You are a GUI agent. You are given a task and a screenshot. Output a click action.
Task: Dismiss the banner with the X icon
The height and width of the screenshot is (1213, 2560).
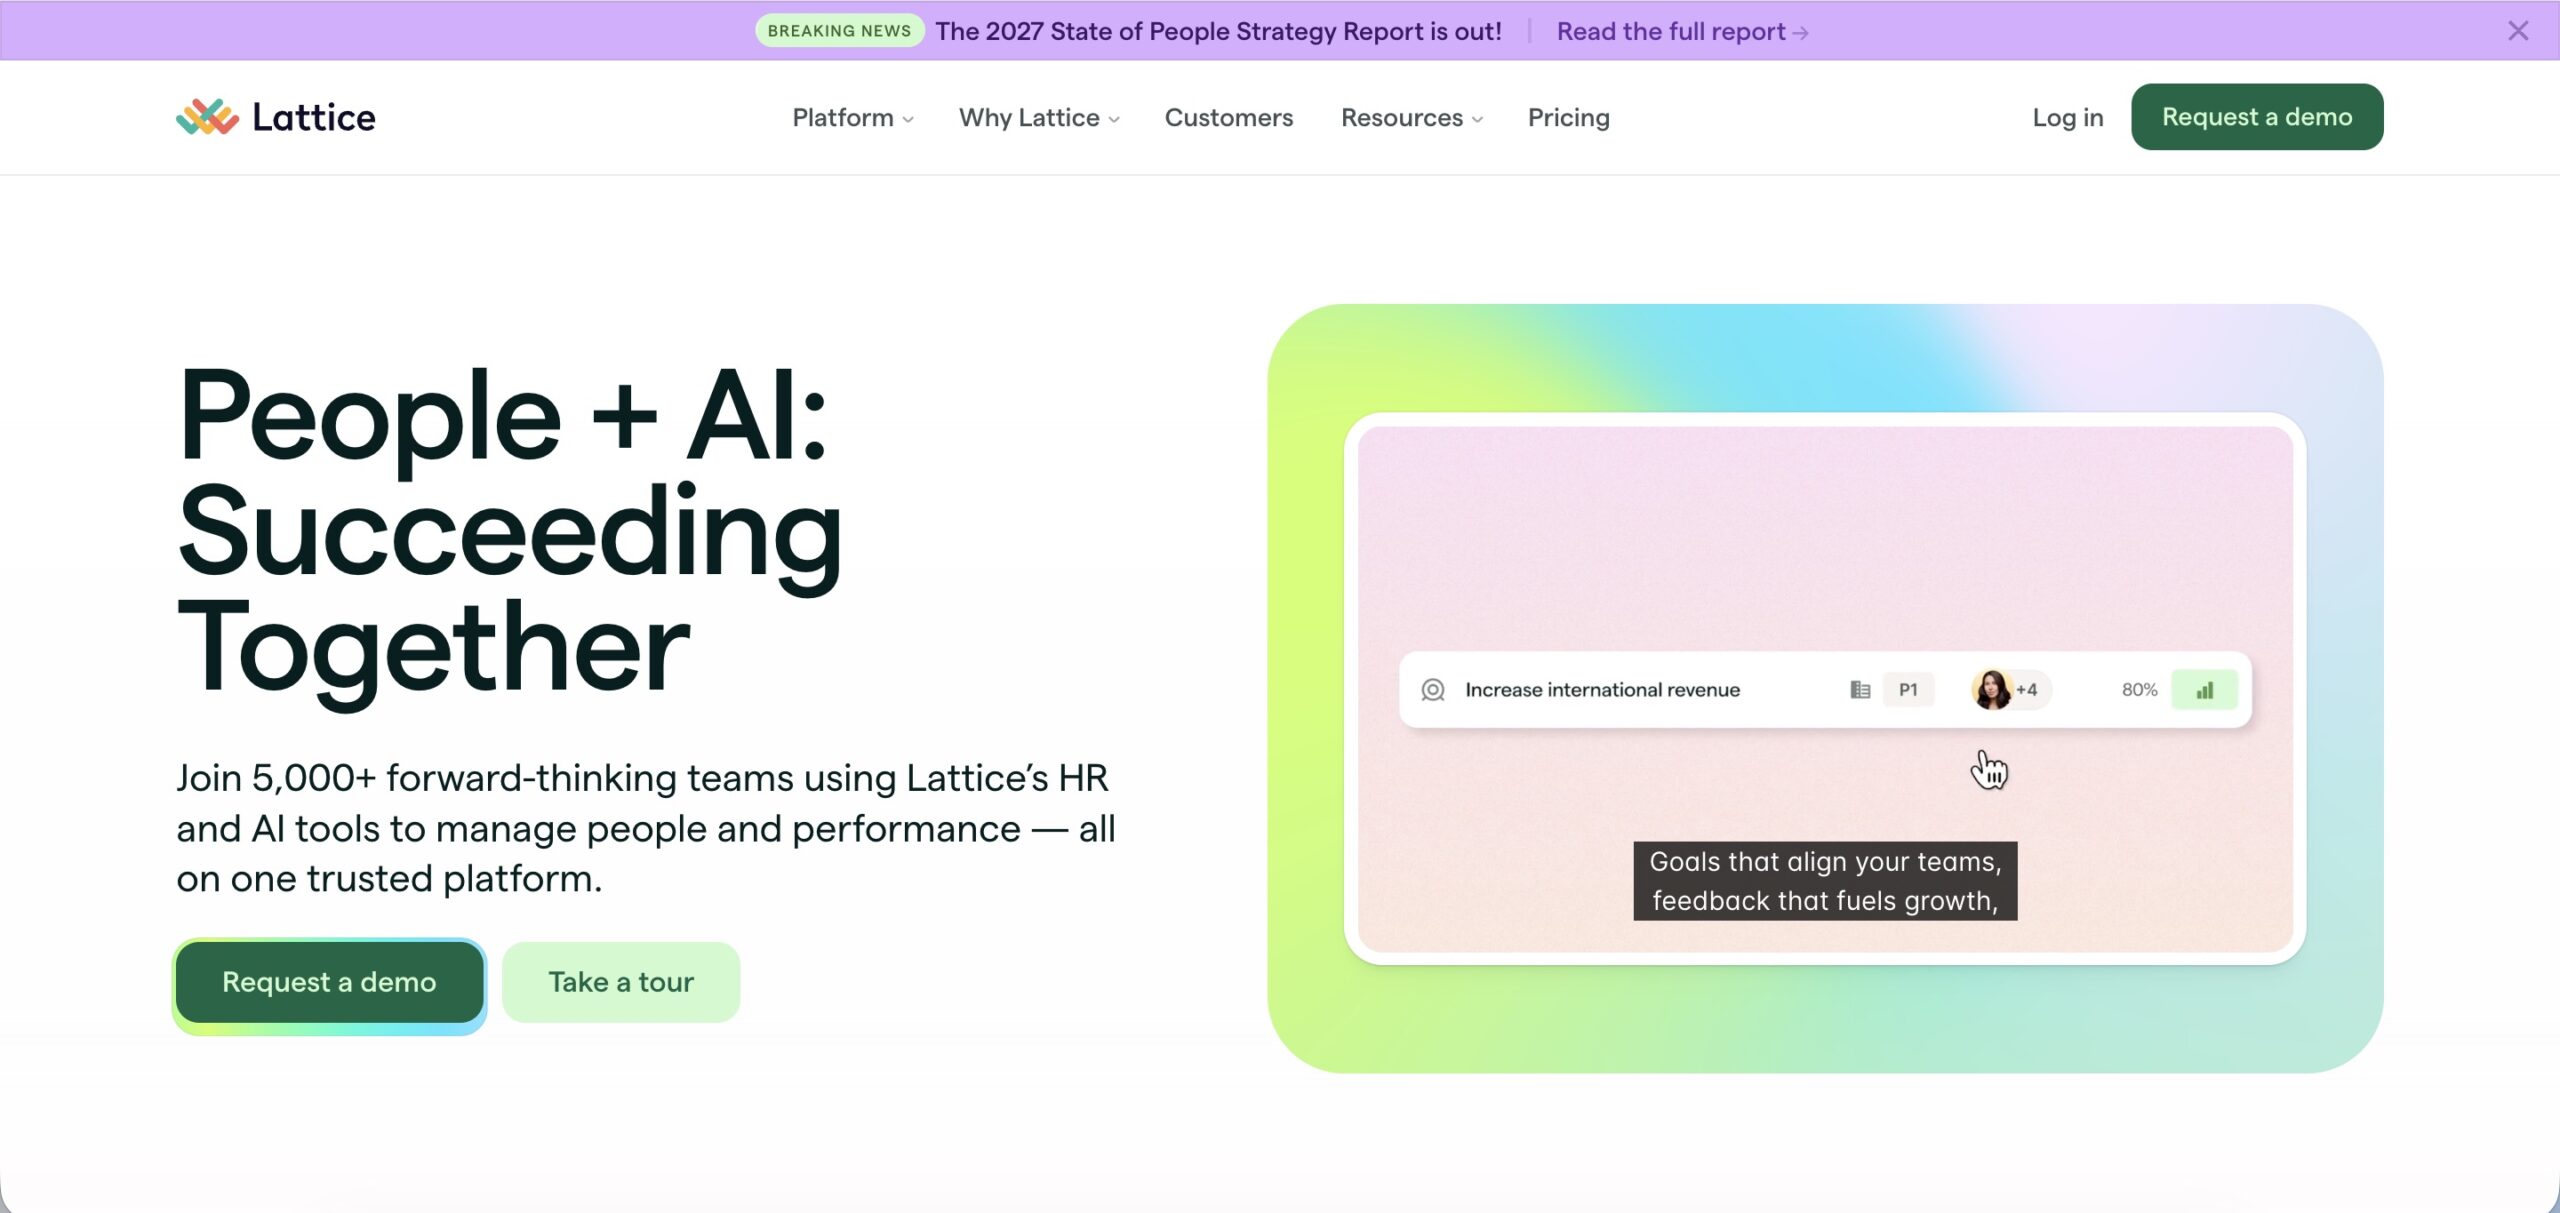[2518, 31]
